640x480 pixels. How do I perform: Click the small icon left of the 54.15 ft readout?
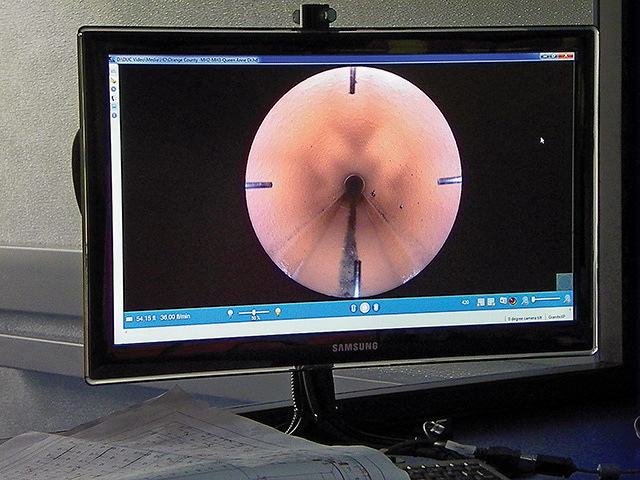pyautogui.click(x=128, y=319)
